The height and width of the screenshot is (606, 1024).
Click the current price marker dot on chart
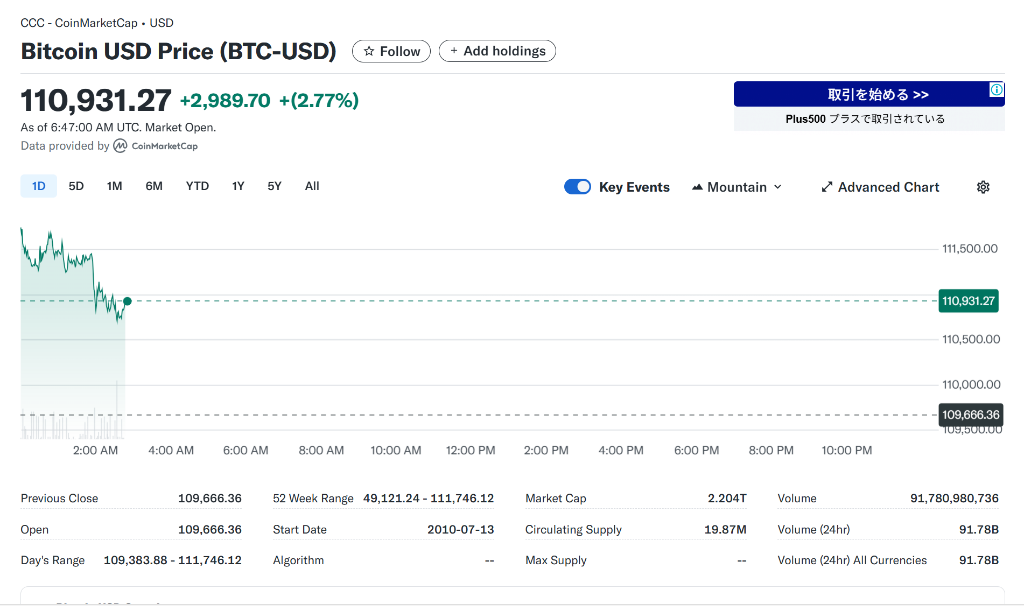pos(127,301)
